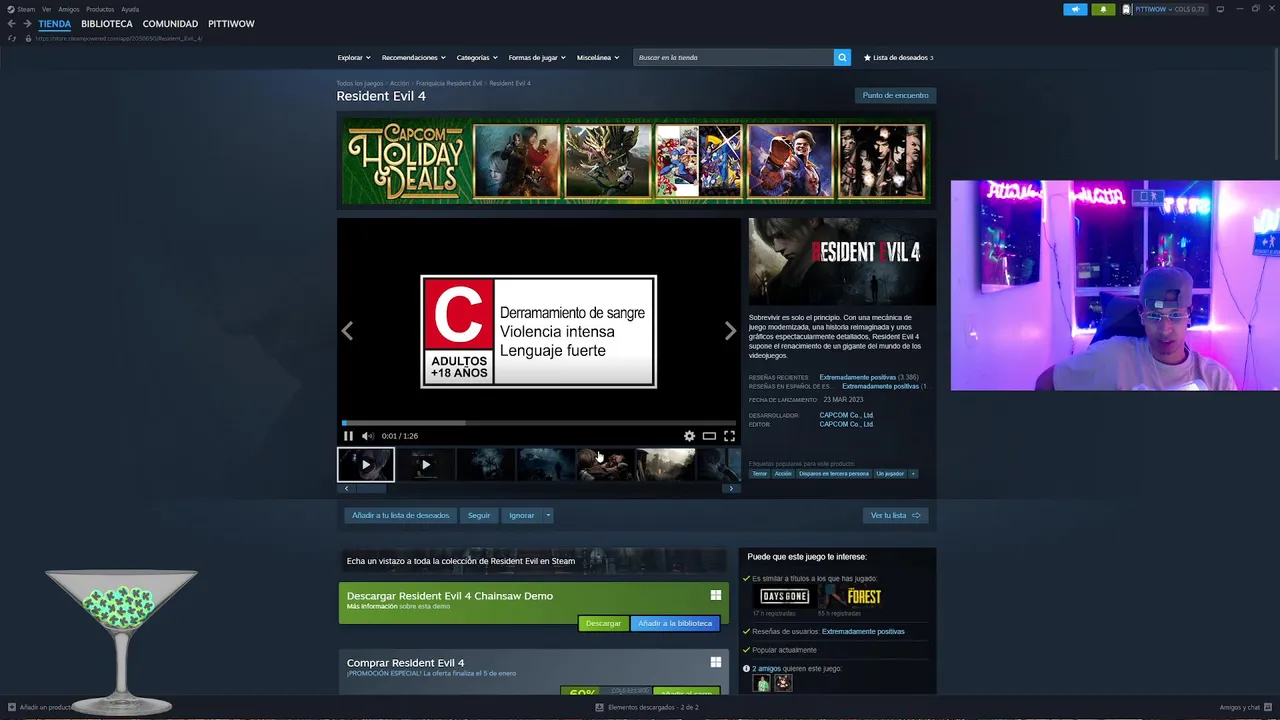
Task: Switch to the COMUNIDAD tab
Action: coord(170,24)
